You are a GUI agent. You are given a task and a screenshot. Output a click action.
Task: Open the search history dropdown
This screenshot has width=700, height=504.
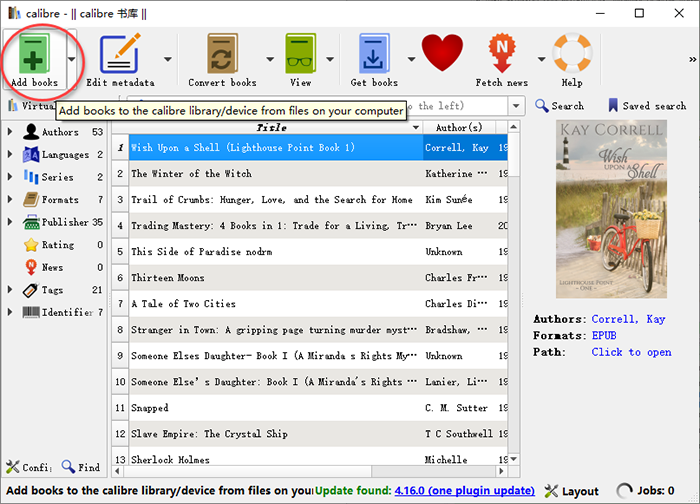[x=516, y=106]
